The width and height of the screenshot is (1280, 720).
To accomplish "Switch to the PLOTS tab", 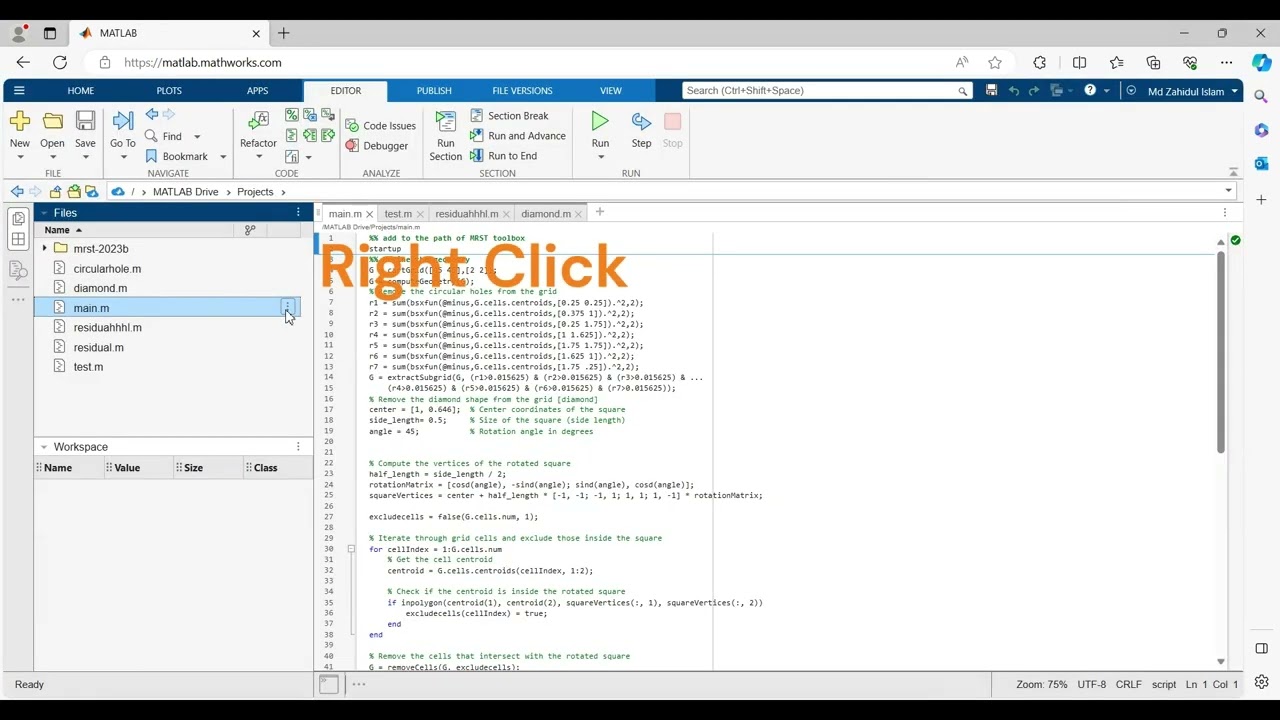I will pyautogui.click(x=169, y=91).
